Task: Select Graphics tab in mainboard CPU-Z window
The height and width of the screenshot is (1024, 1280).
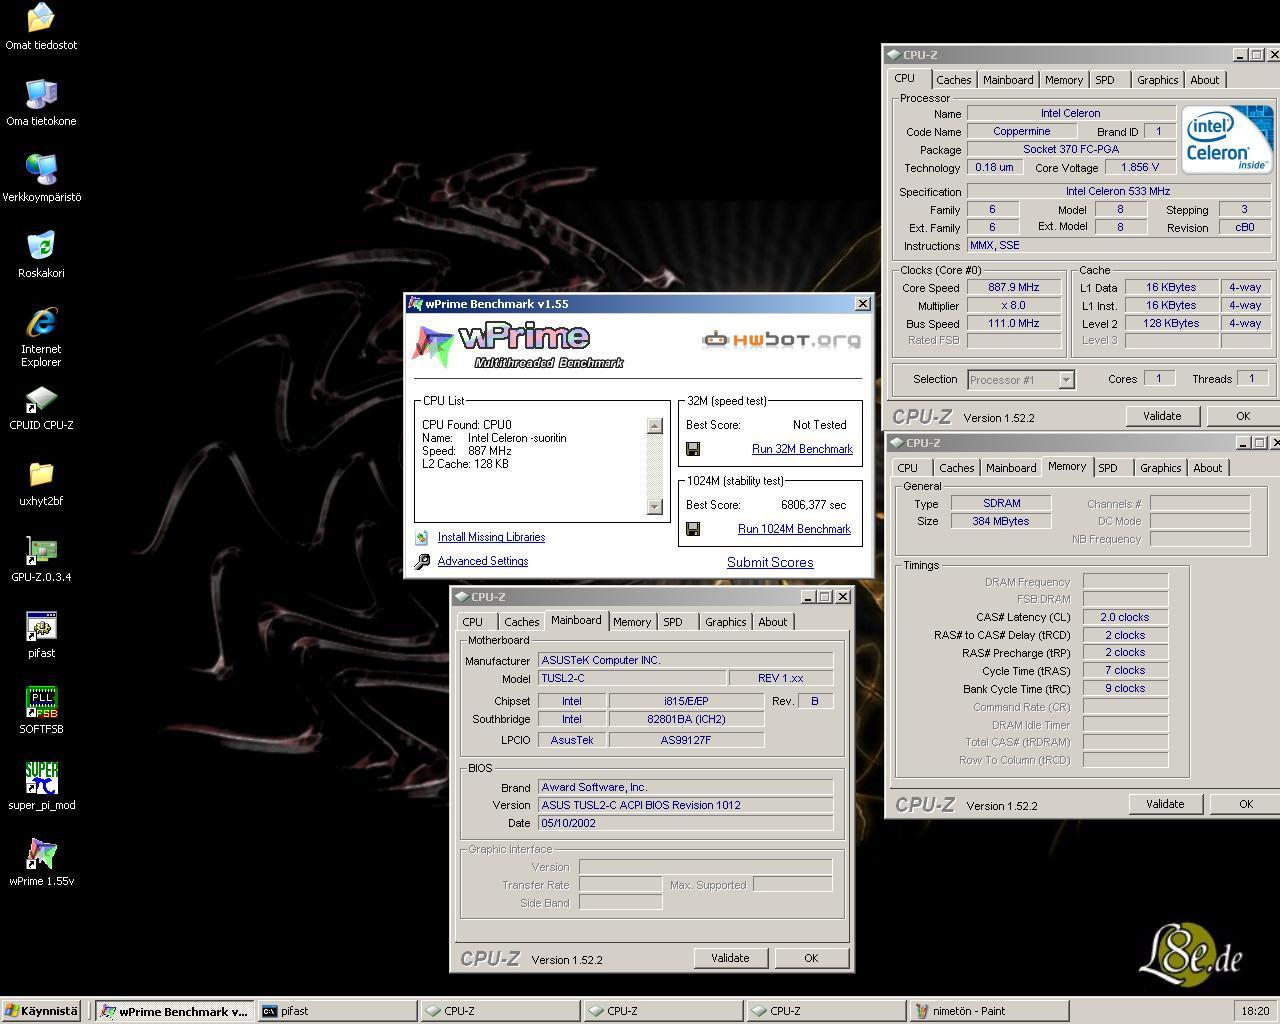Action: coord(725,622)
